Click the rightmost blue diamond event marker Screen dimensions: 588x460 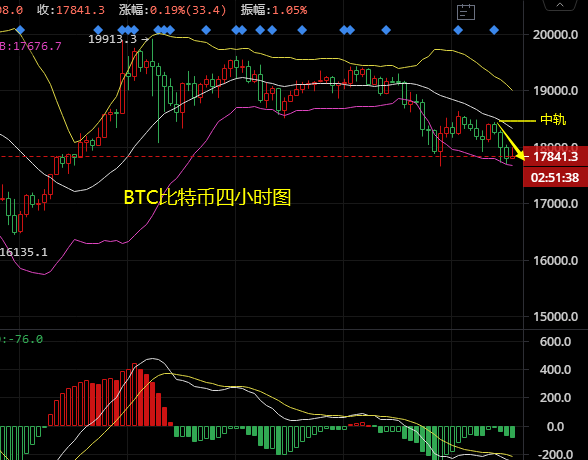[494, 30]
